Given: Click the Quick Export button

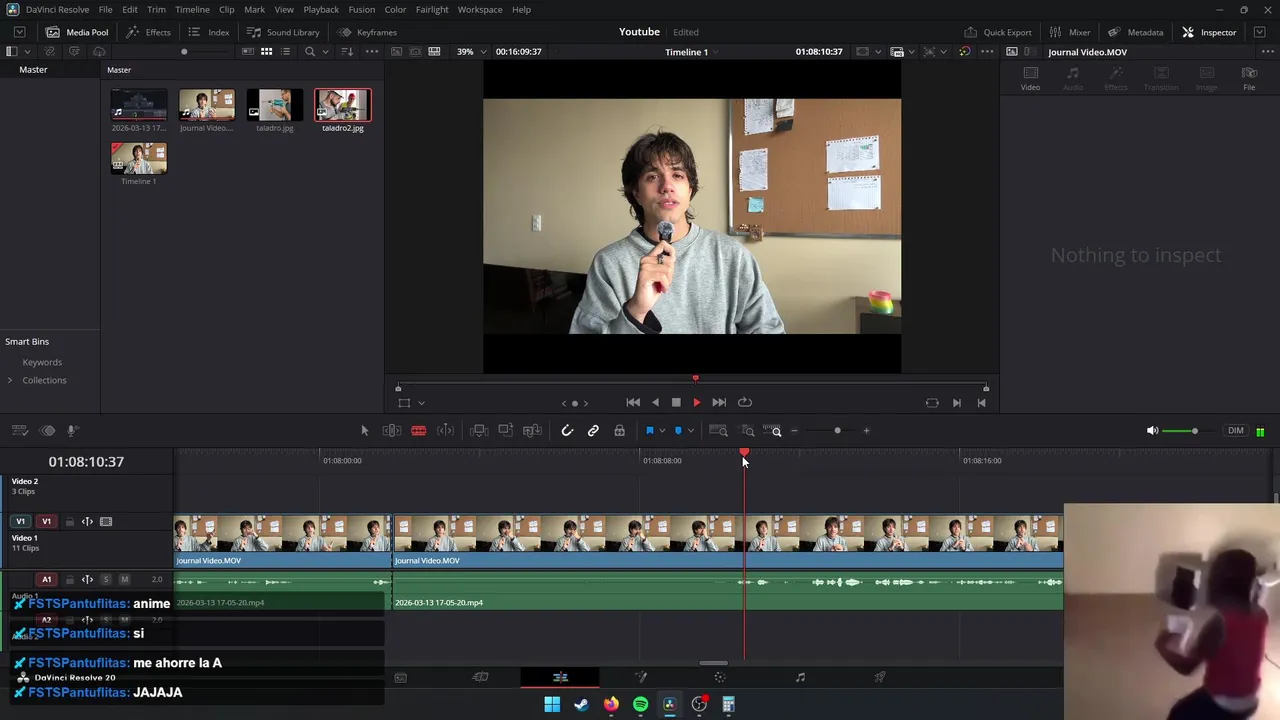Looking at the screenshot, I should coord(998,32).
